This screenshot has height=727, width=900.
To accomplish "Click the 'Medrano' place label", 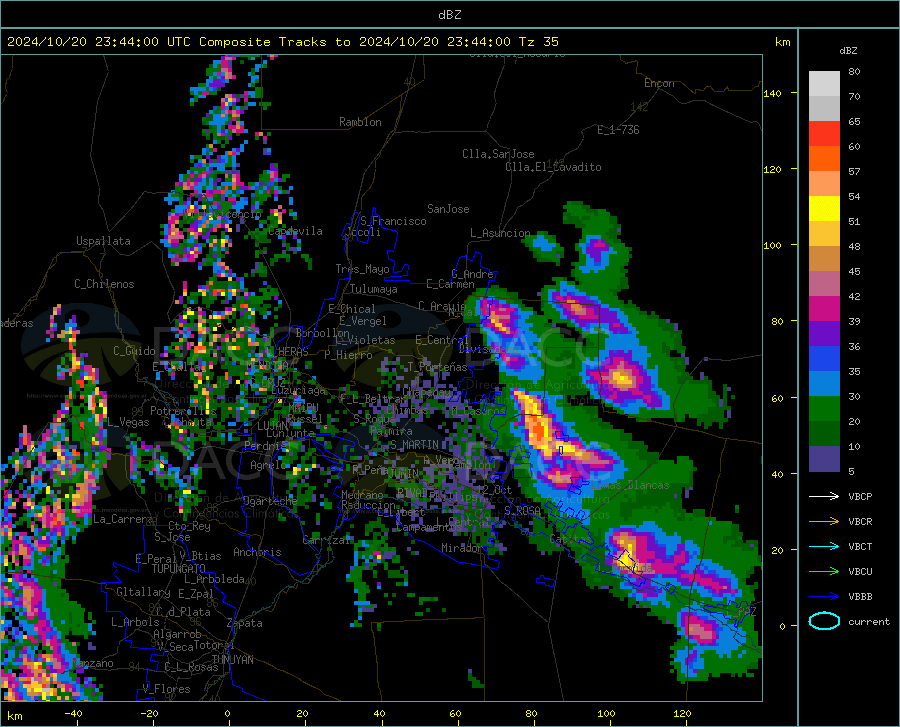I will tap(362, 495).
